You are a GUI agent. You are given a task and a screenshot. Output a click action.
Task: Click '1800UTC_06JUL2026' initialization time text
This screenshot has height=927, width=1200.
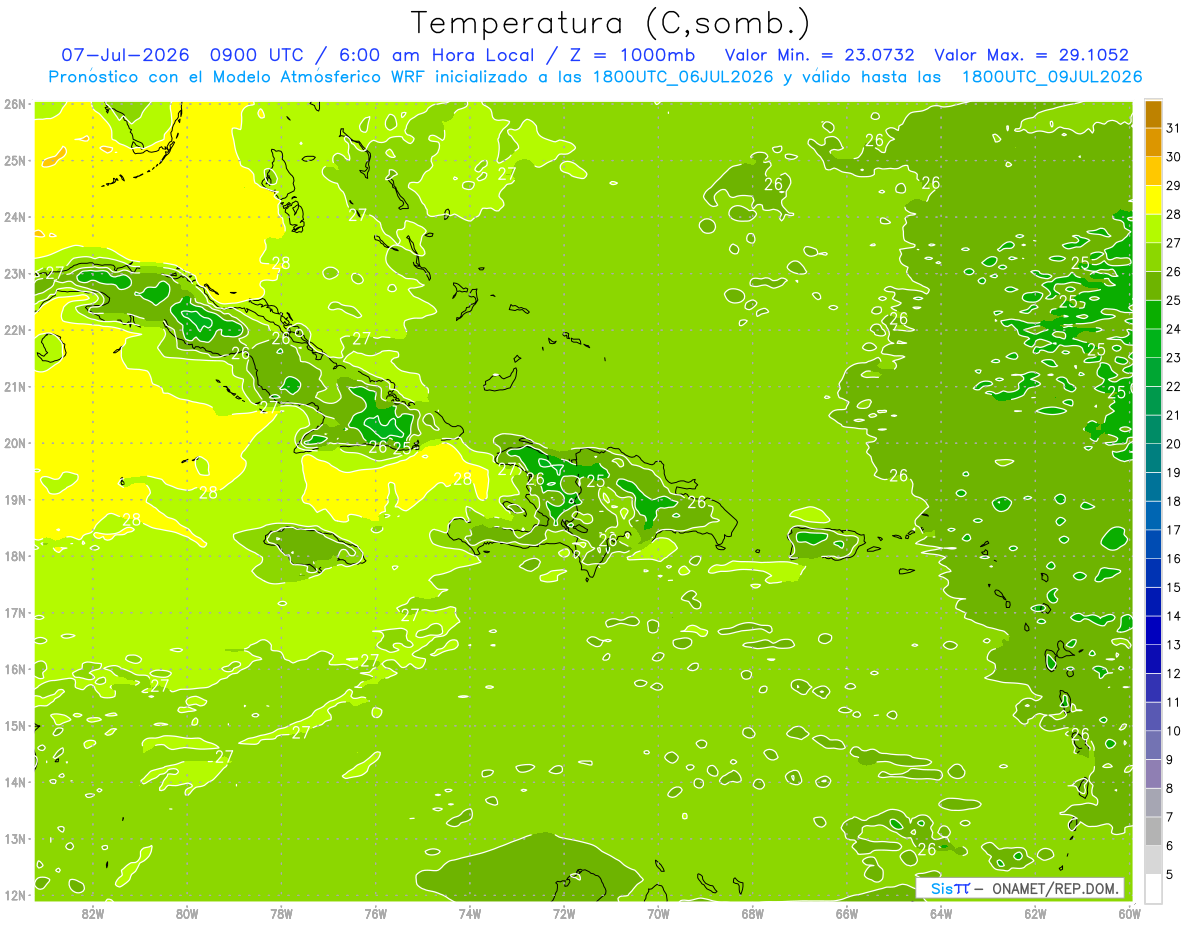(683, 76)
